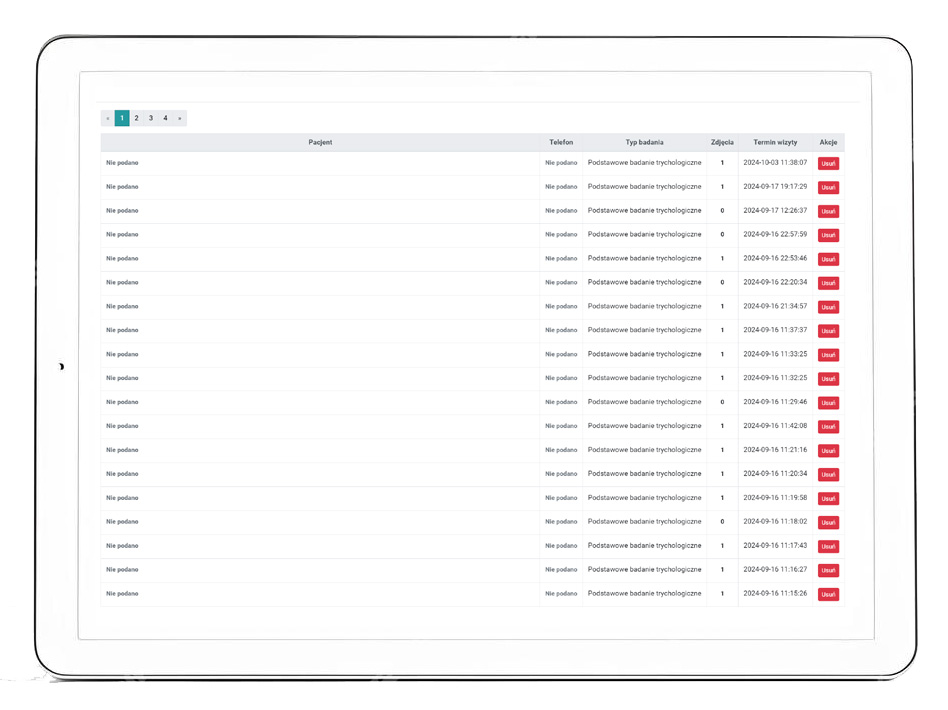Image resolution: width=948 pixels, height=710 pixels.
Task: Click the Termin wizyty column header
Action: [x=775, y=143]
